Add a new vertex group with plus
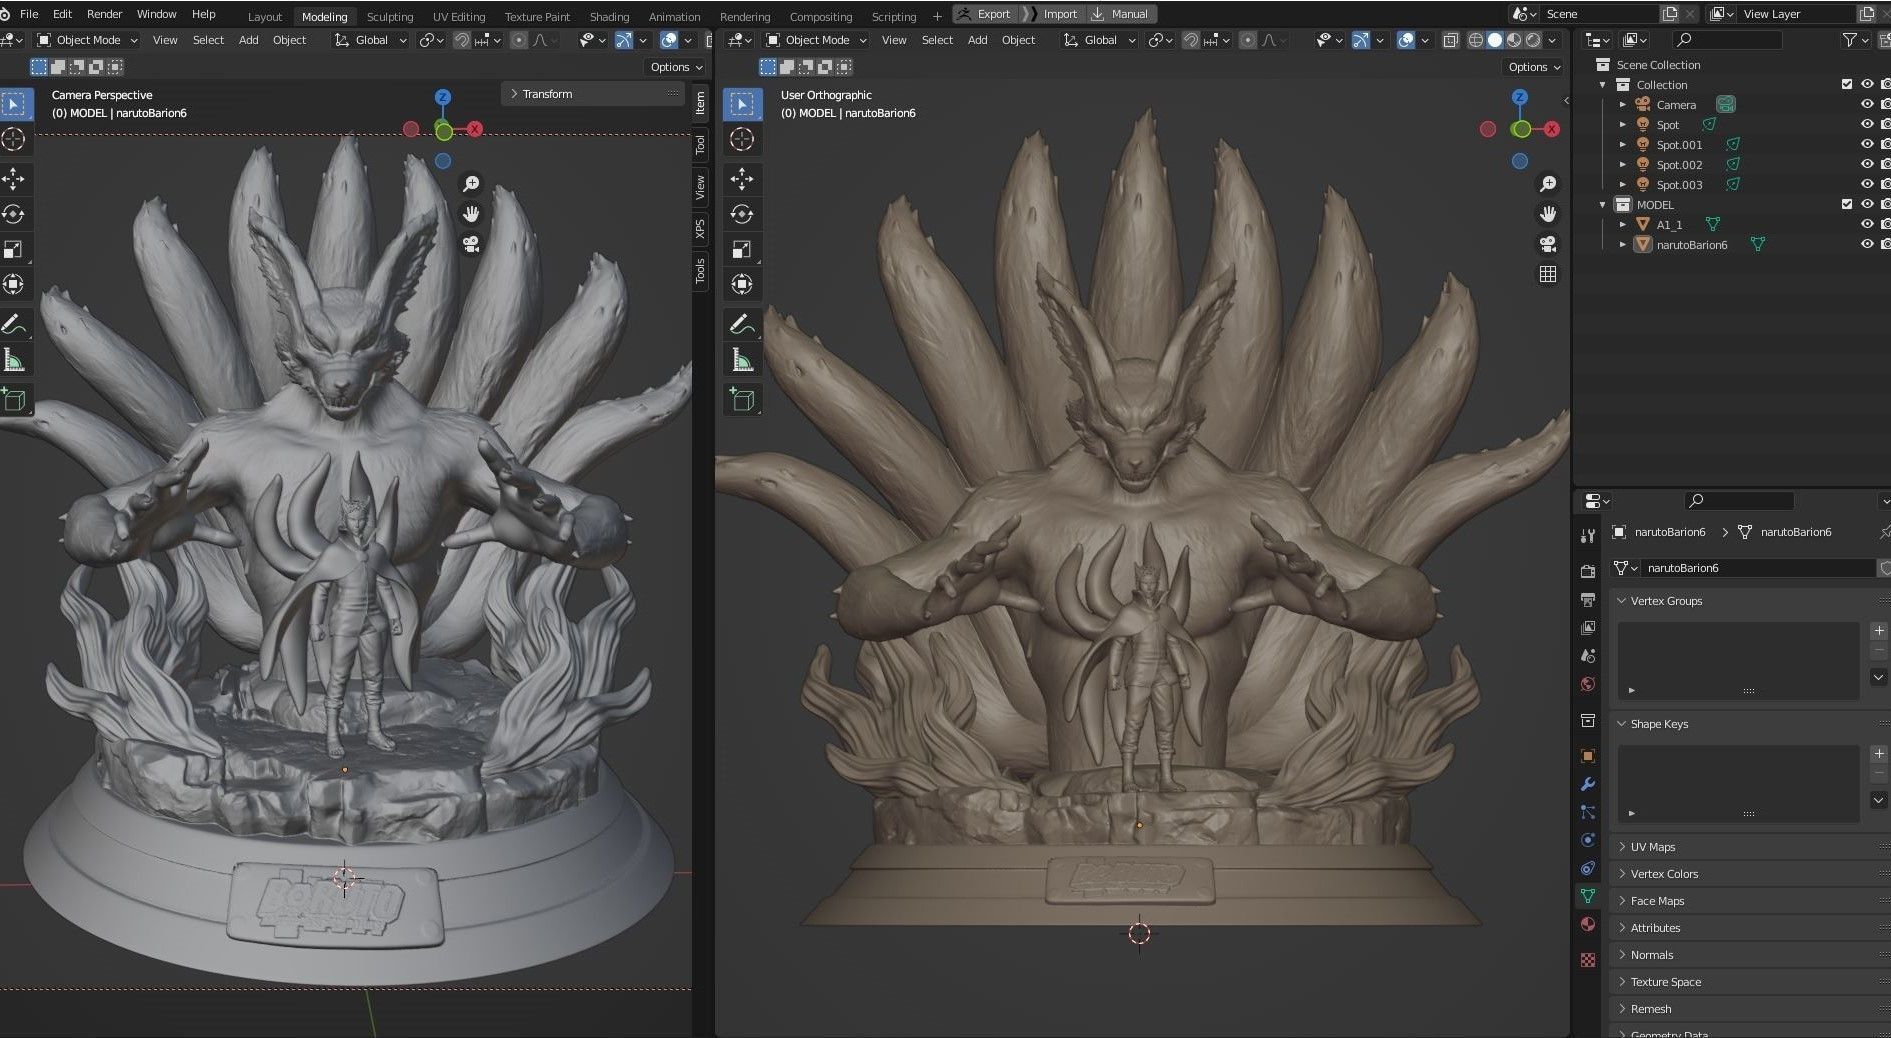1891x1038 pixels. 1879,631
